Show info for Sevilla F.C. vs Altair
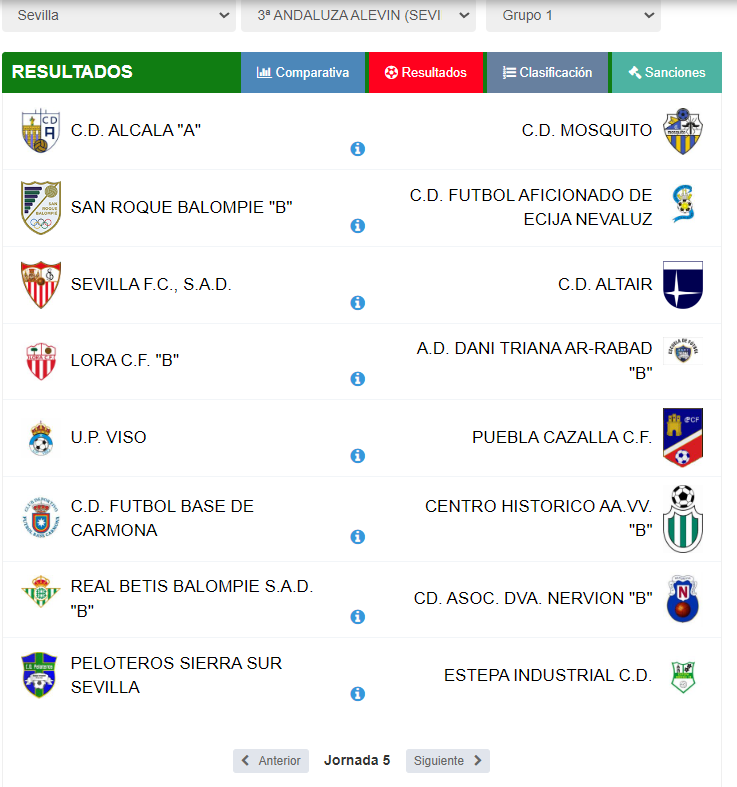Viewport: 737px width, 787px height. [357, 303]
